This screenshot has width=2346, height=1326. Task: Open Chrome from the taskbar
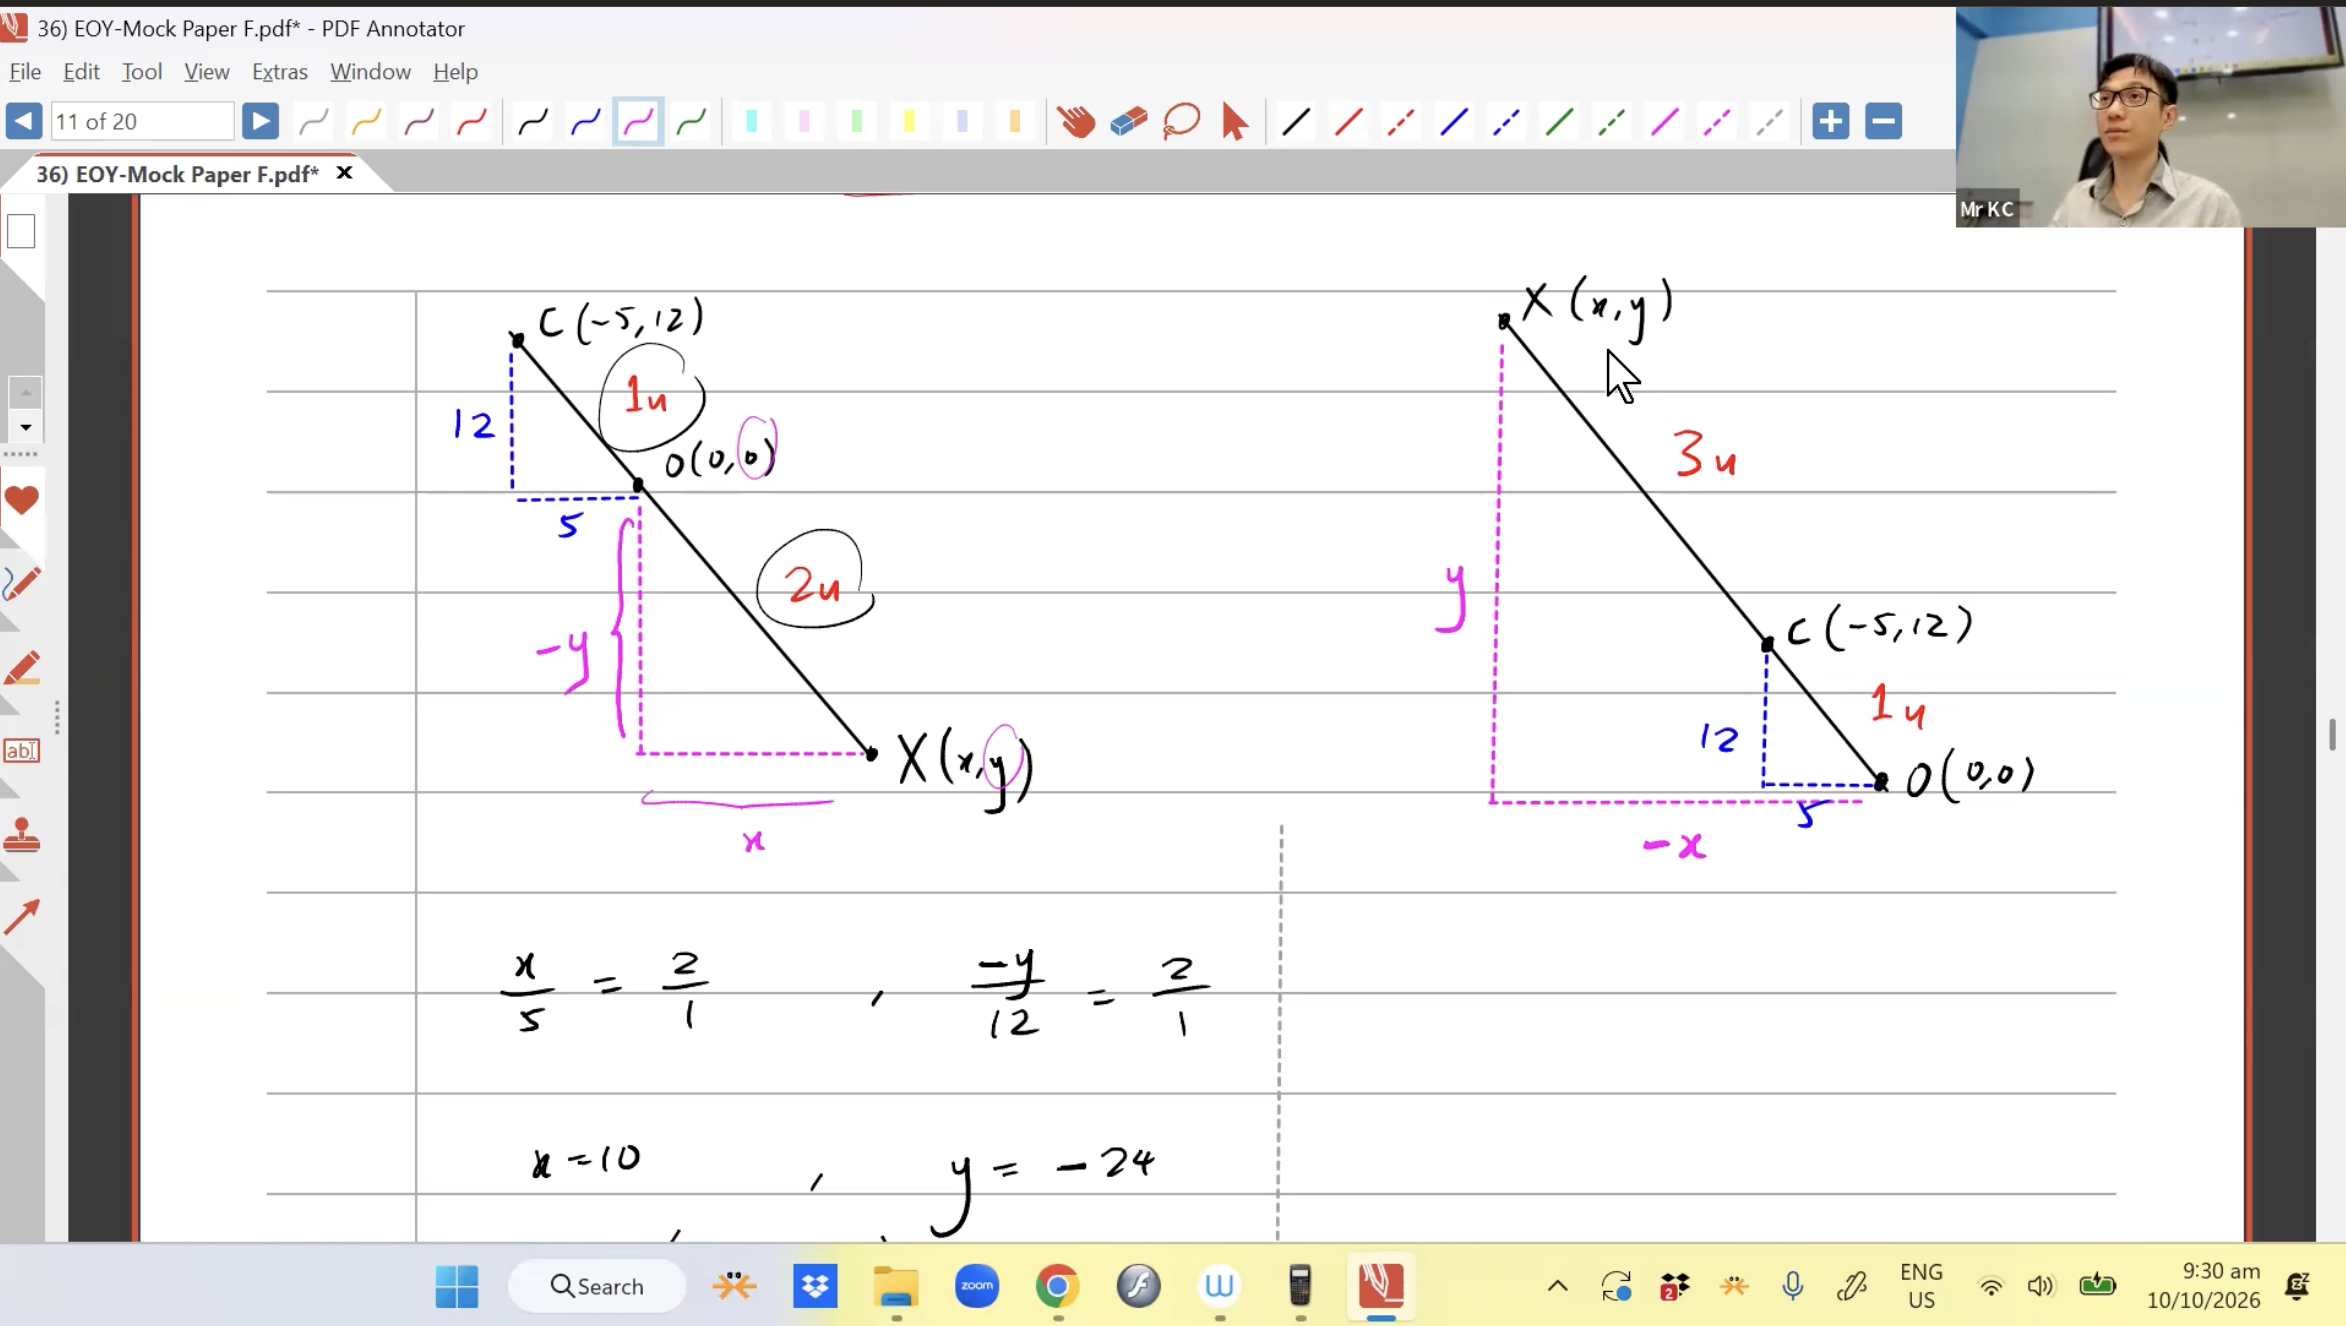(x=1057, y=1286)
